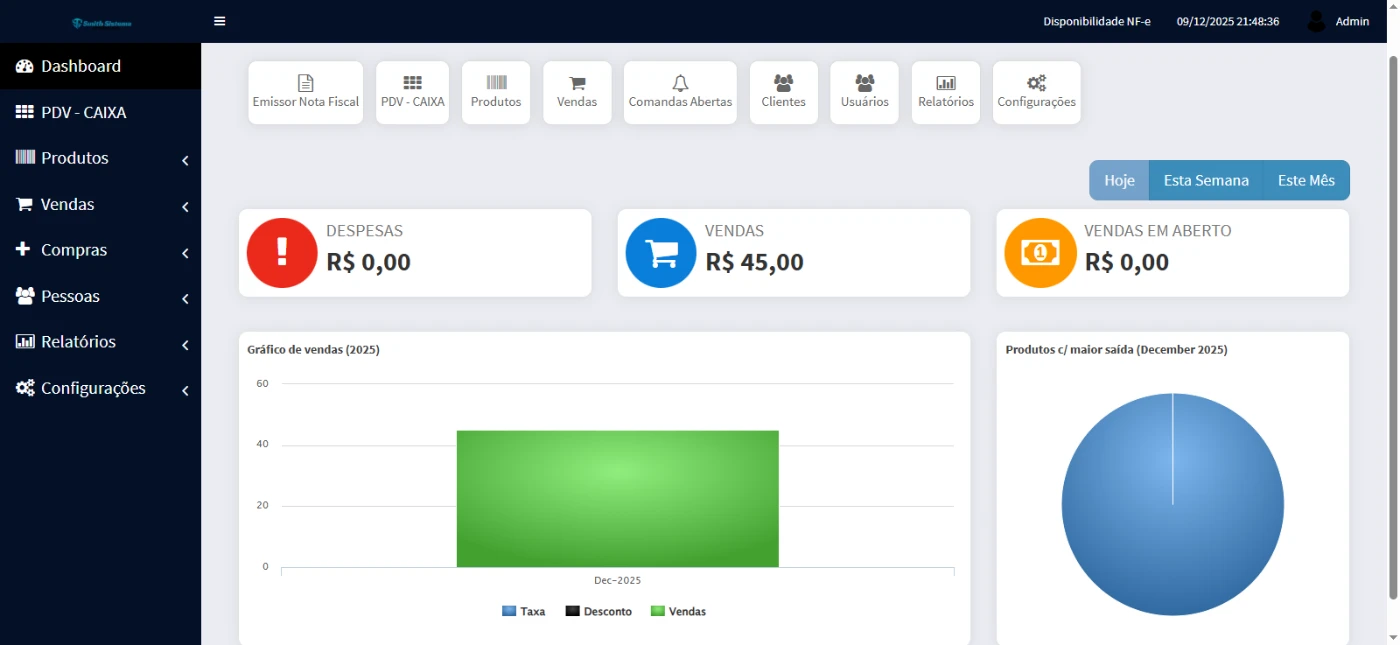The height and width of the screenshot is (645, 1400).
Task: Open Configurações gears shortcut tile
Action: pyautogui.click(x=1036, y=92)
